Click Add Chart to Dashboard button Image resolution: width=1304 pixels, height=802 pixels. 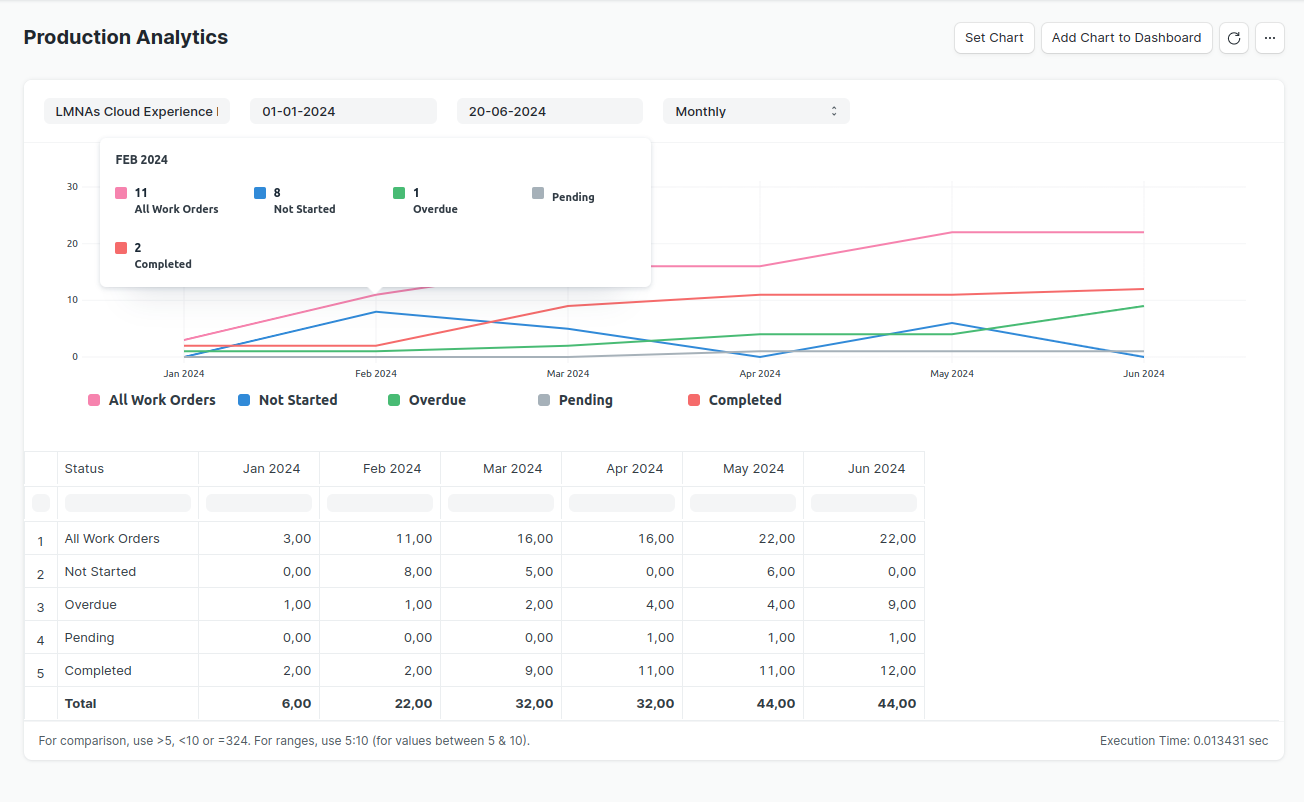tap(1127, 38)
